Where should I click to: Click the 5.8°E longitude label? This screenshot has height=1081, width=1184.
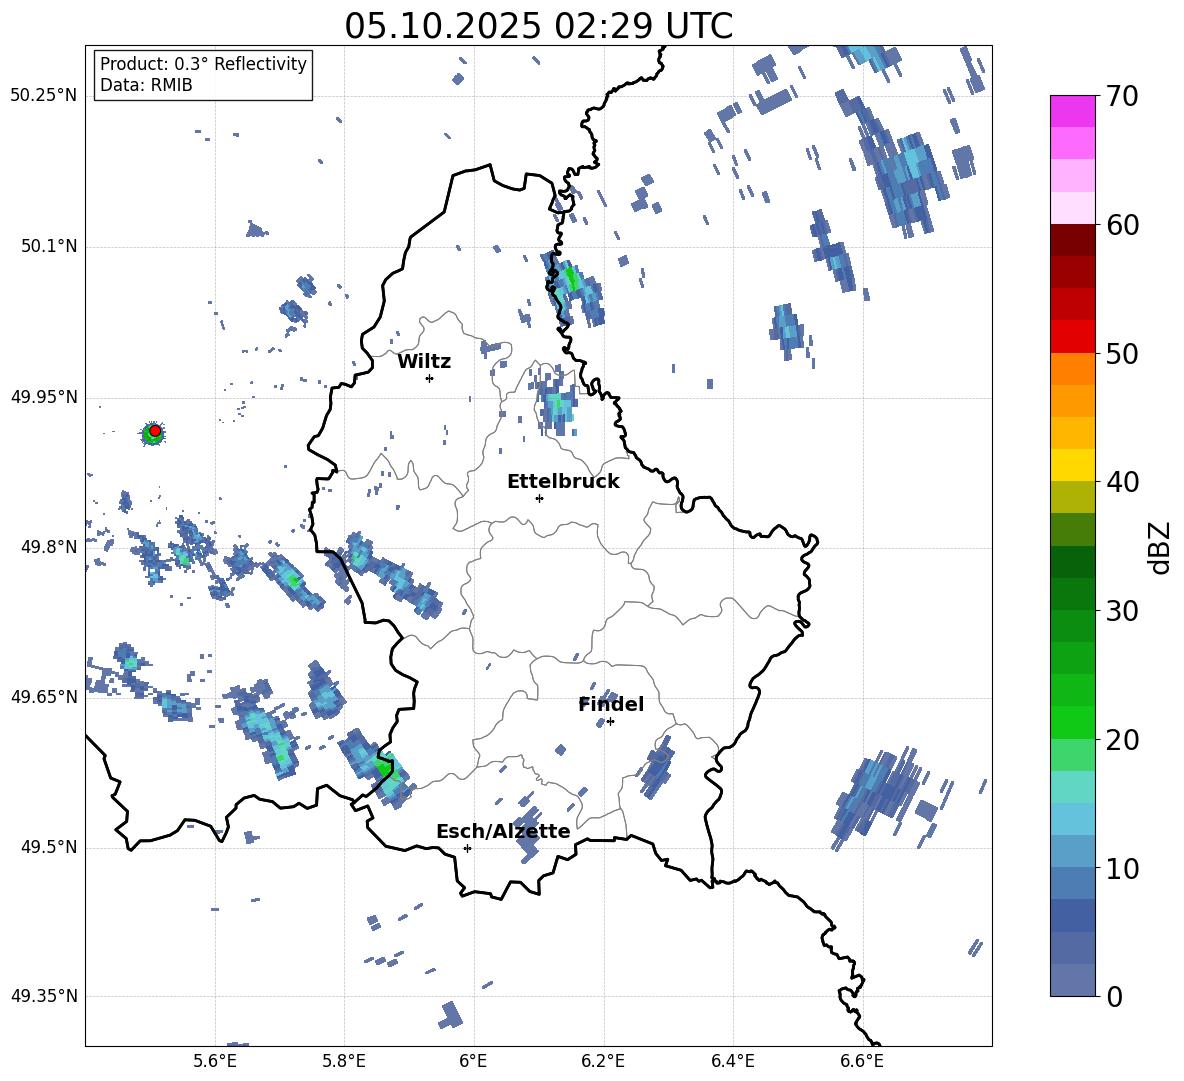point(344,1061)
